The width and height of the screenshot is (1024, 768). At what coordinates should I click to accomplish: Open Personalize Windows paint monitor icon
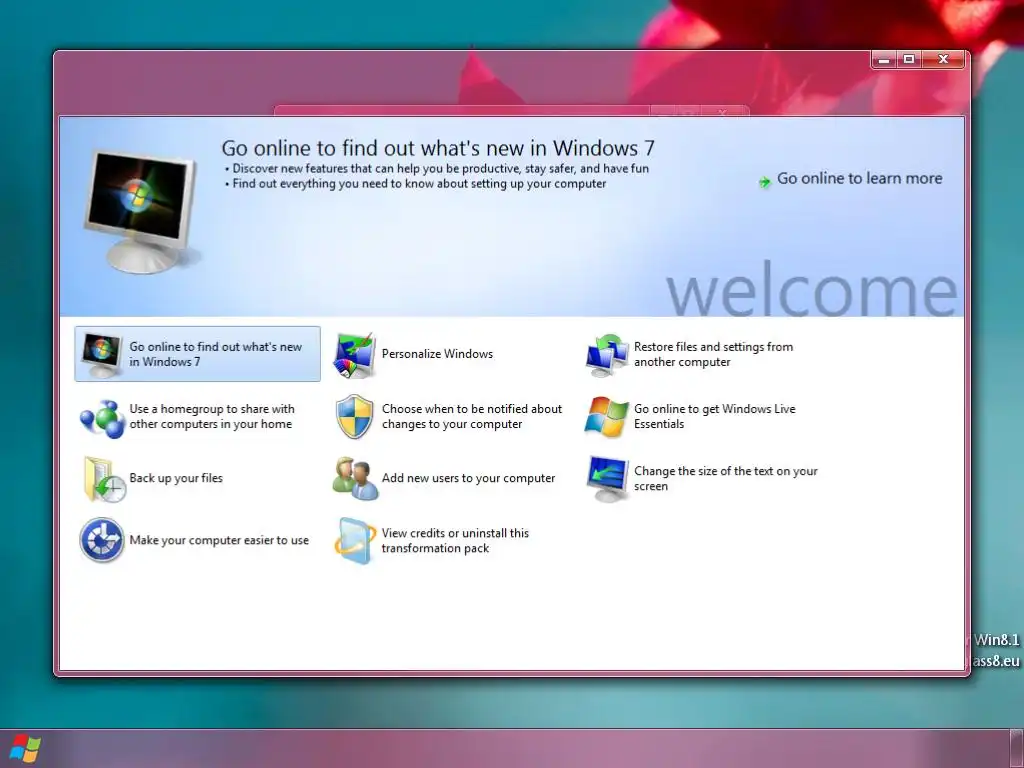[354, 355]
